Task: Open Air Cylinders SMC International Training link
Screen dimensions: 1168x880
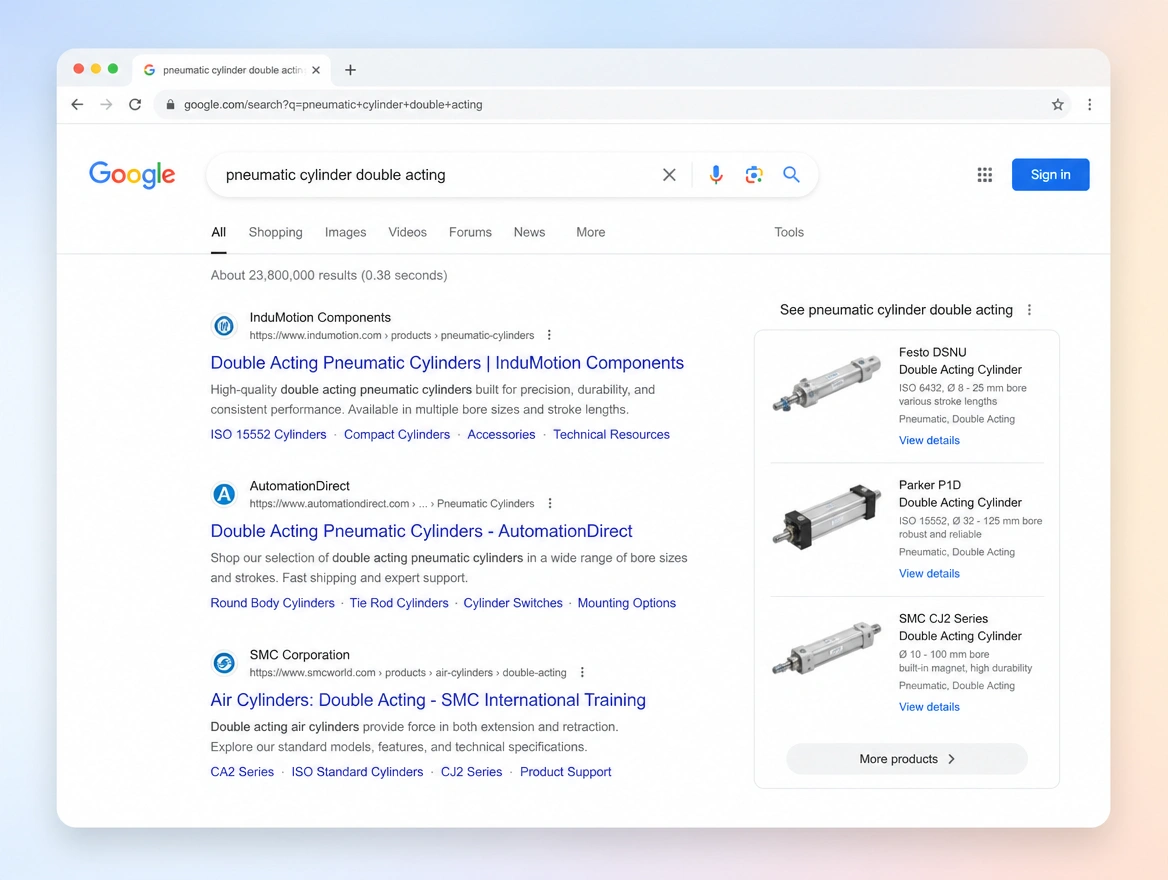Action: 428,700
